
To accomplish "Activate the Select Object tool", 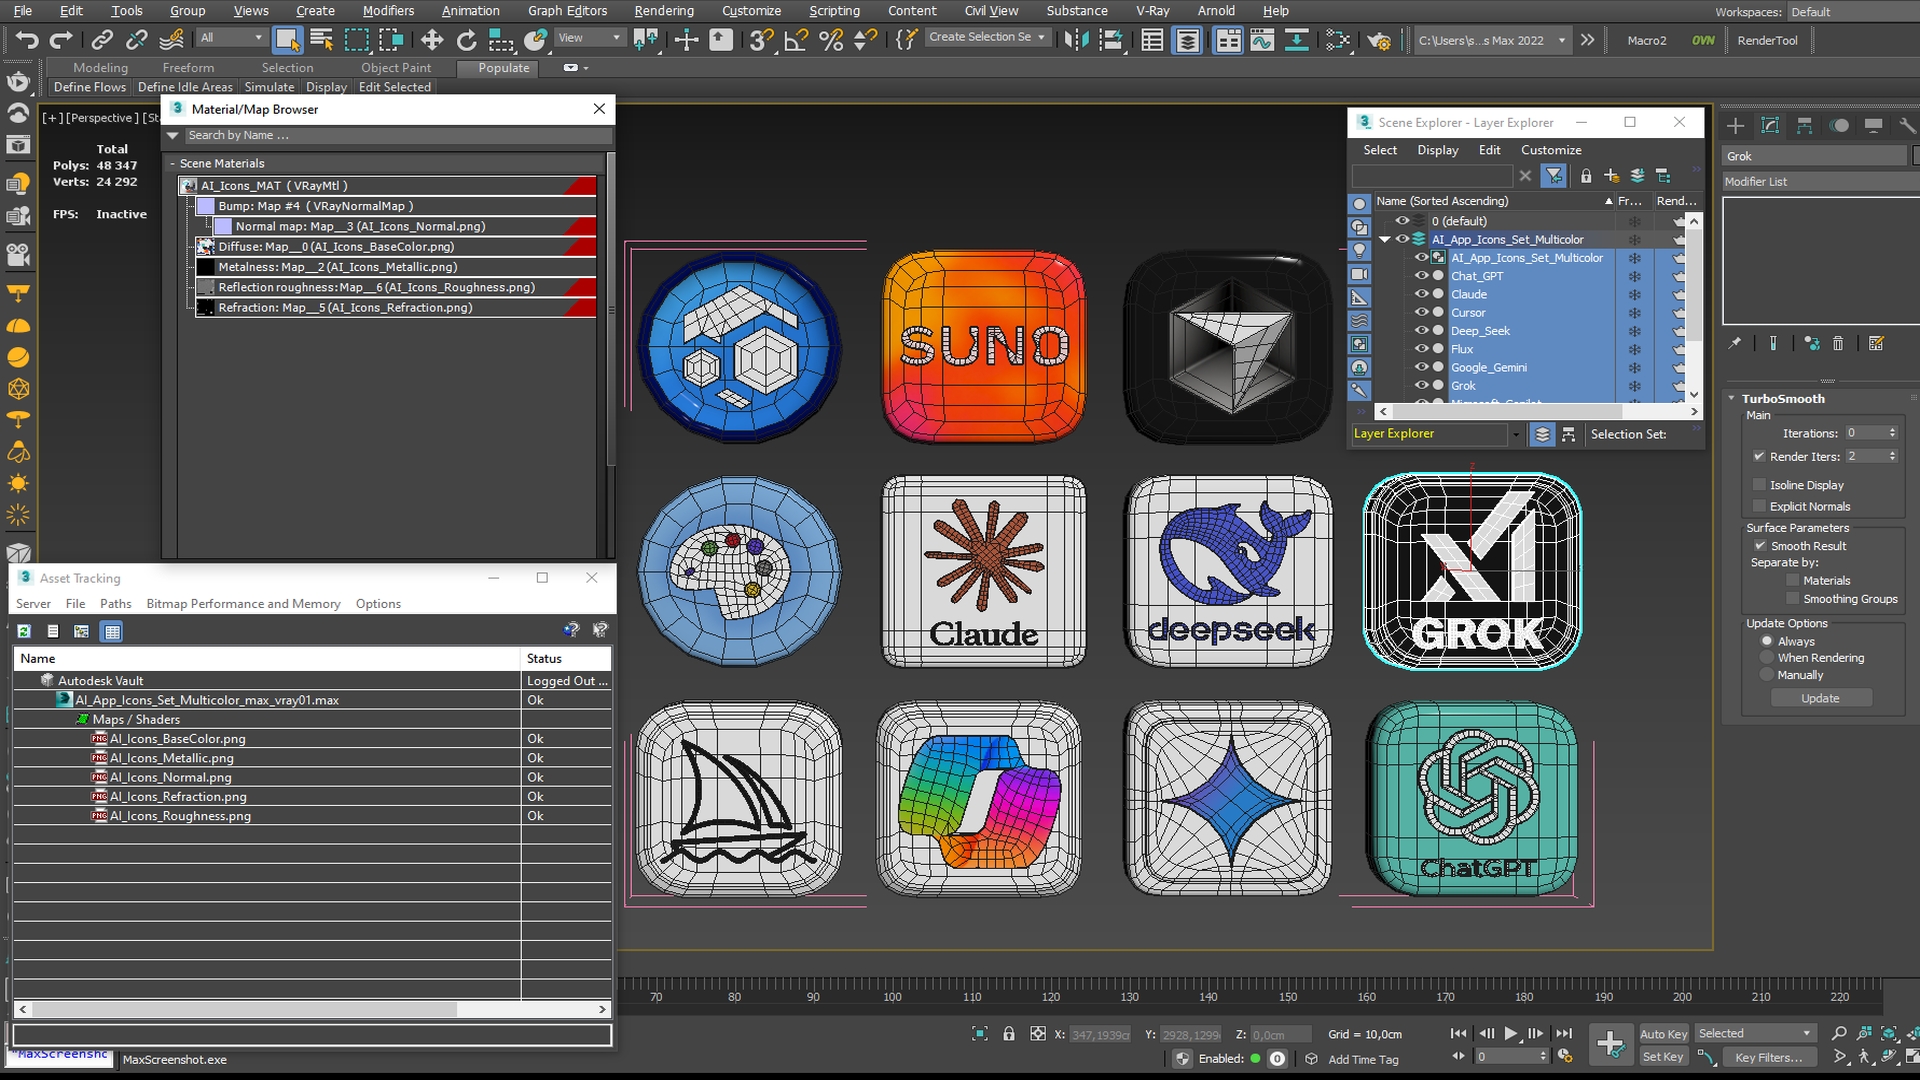I will point(287,40).
